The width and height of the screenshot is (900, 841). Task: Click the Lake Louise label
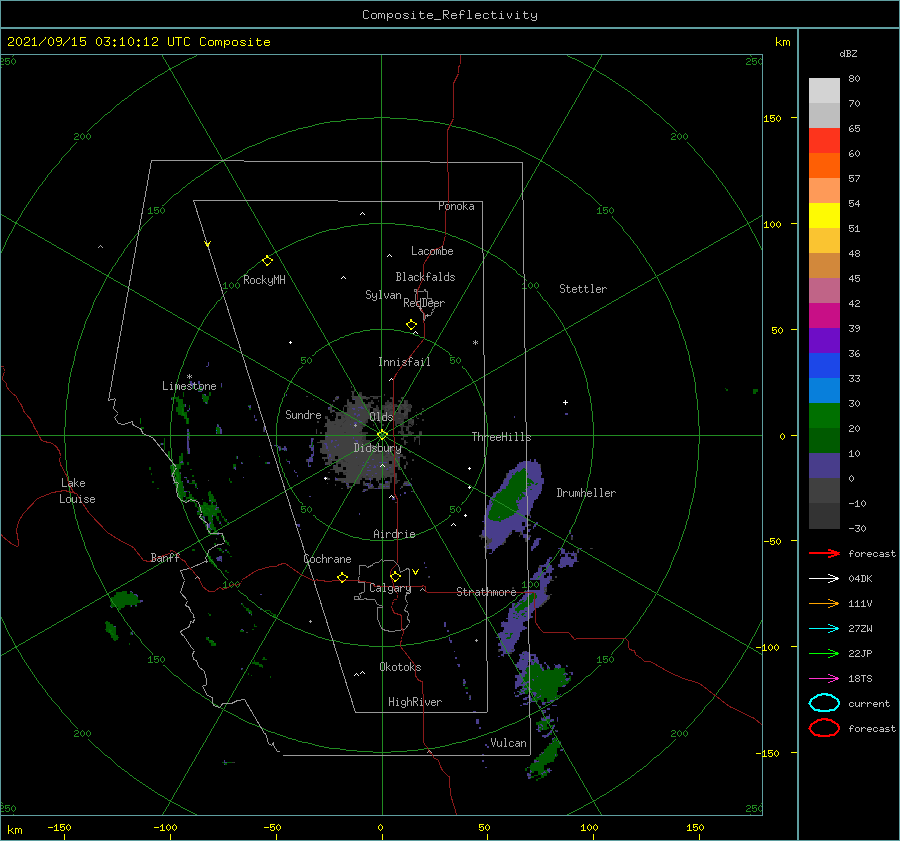(x=77, y=491)
